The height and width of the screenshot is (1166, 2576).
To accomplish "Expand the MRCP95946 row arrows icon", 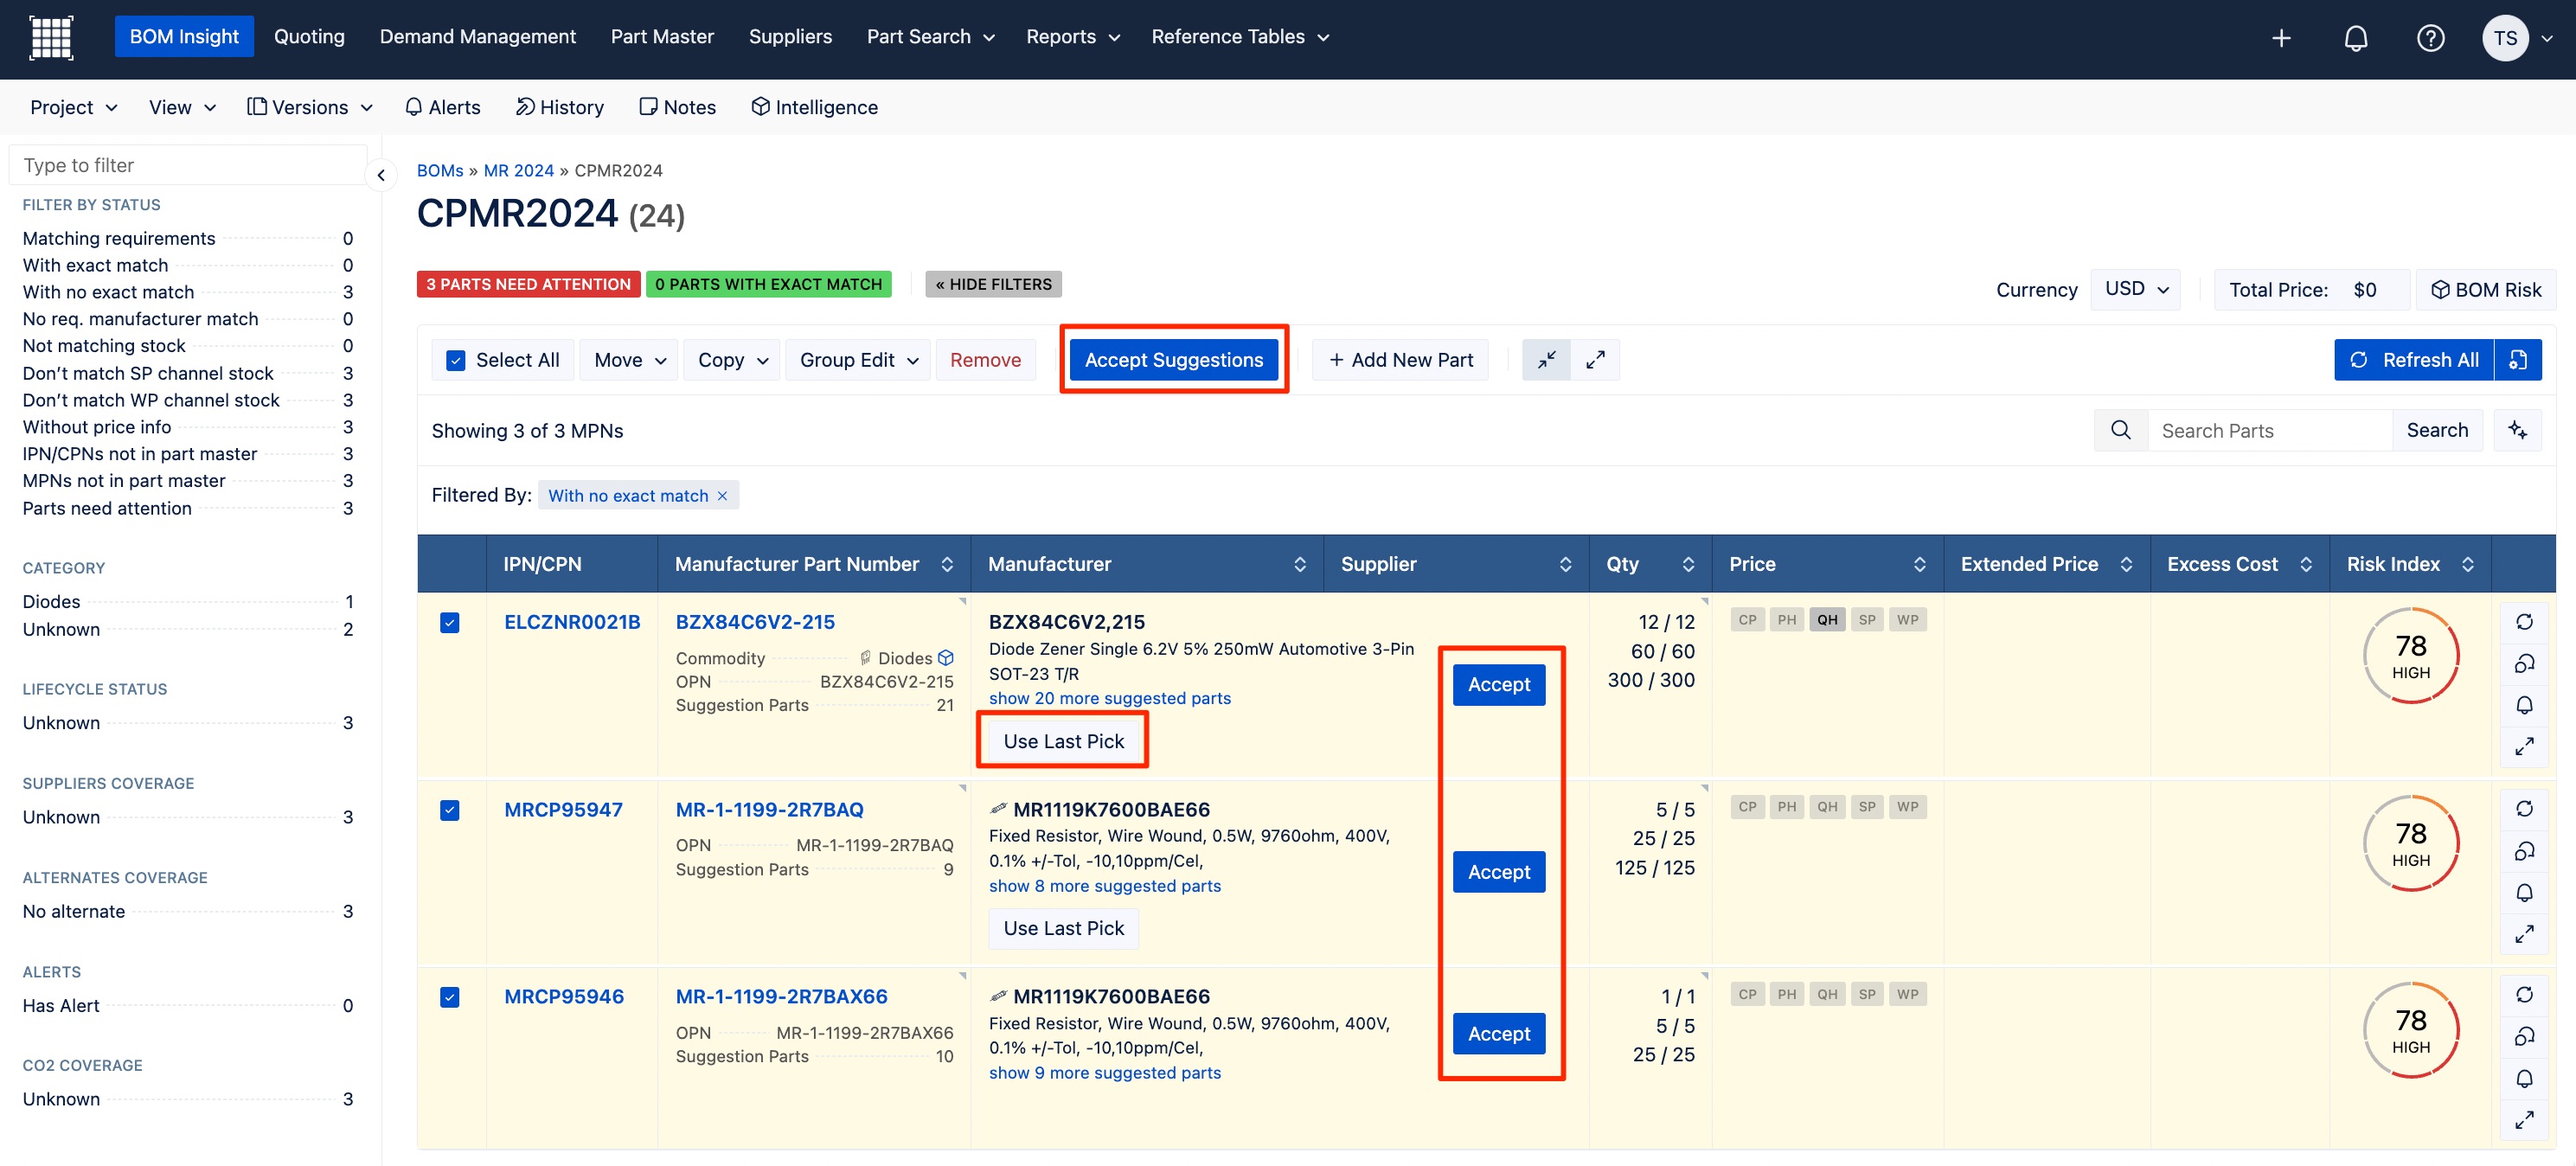I will [x=2524, y=1120].
